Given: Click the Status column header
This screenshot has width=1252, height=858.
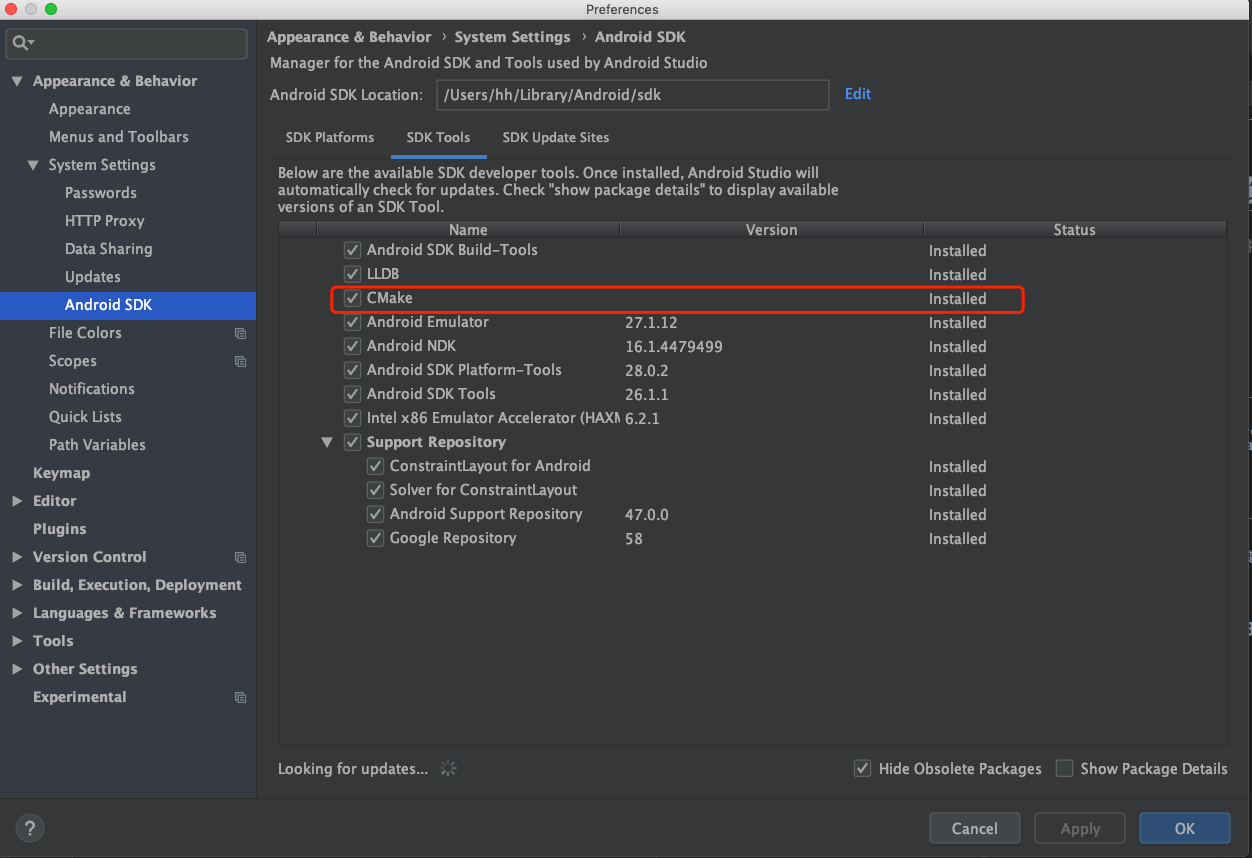Looking at the screenshot, I should tap(1075, 230).
